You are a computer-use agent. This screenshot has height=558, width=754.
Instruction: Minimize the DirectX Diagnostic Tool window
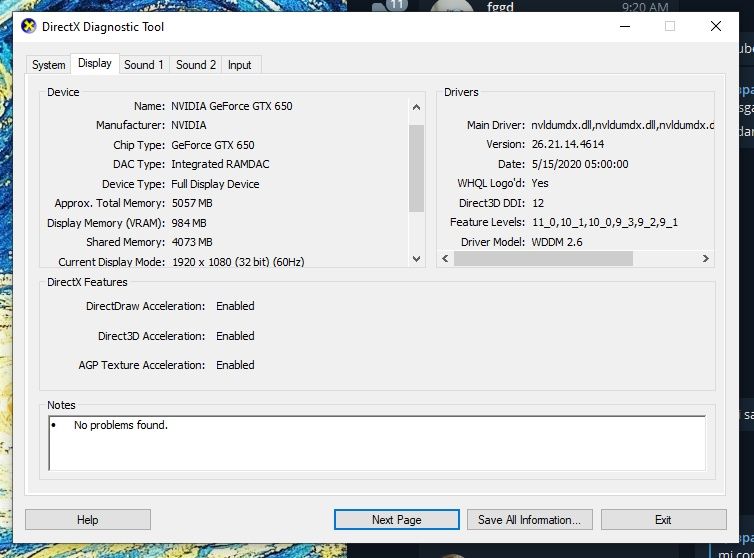point(625,26)
